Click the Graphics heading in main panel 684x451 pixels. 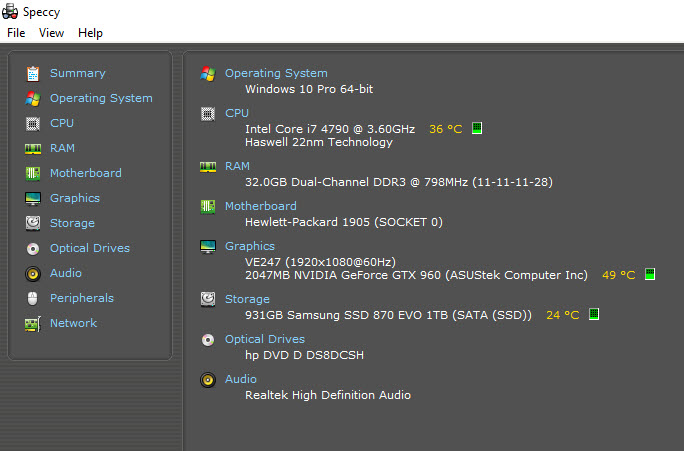[249, 246]
